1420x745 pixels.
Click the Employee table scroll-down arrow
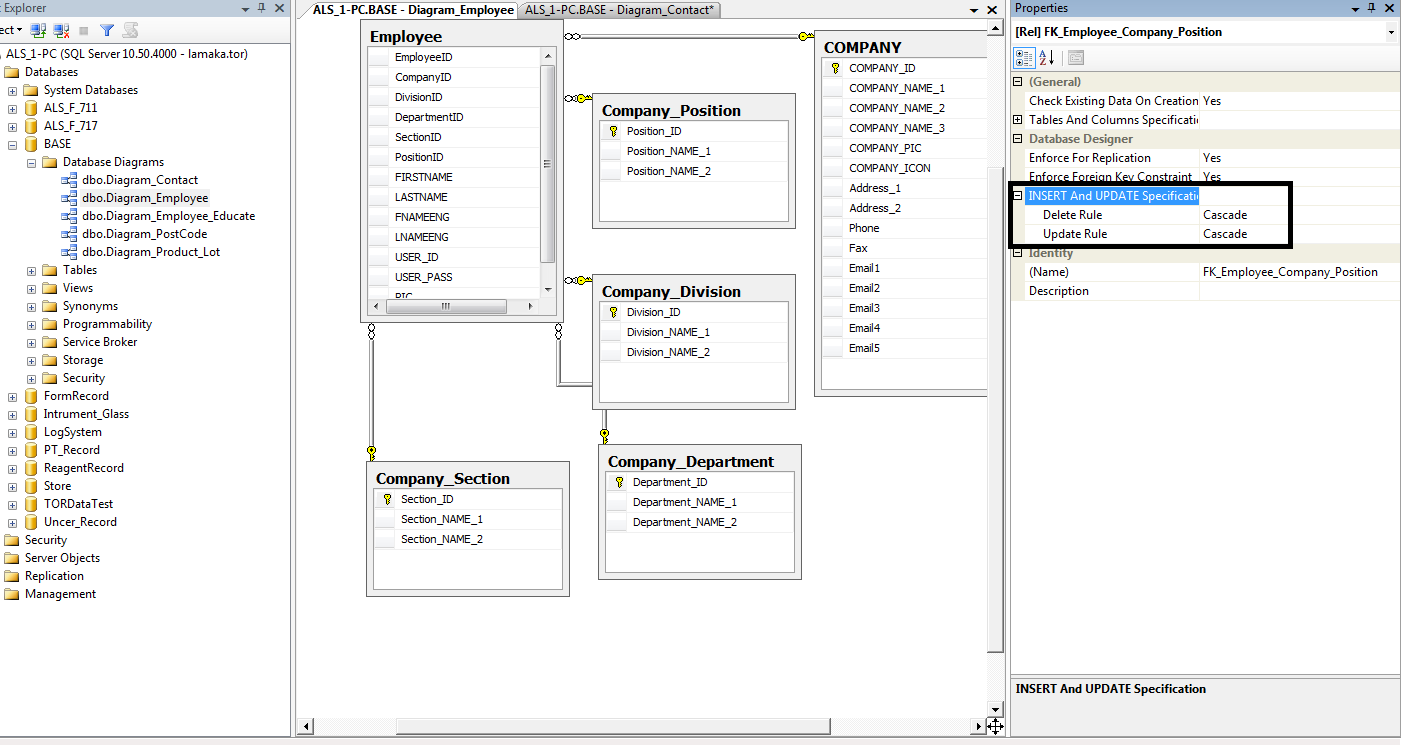(x=547, y=290)
